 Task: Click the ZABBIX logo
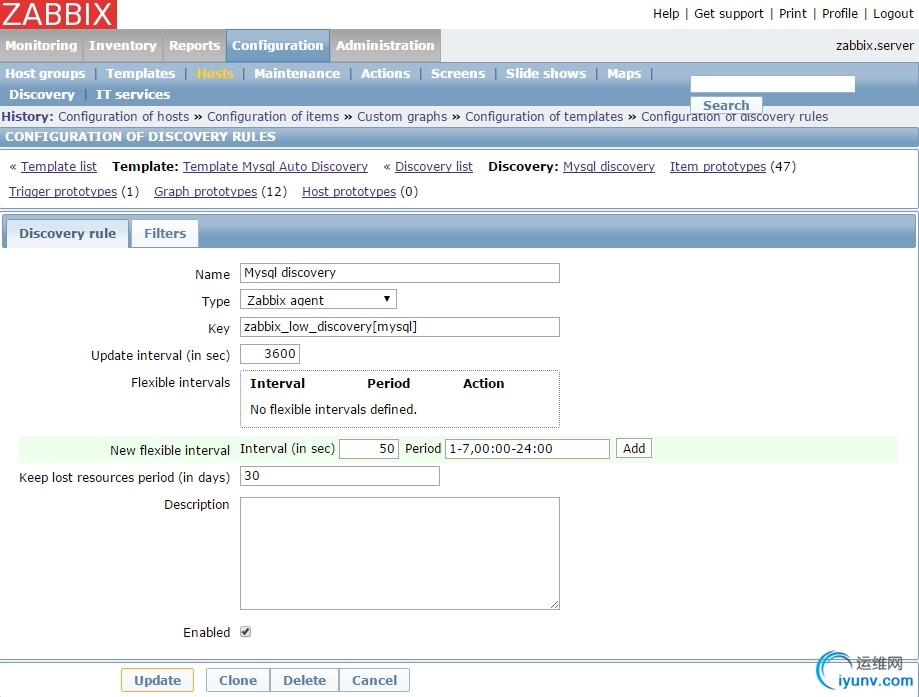click(58, 14)
